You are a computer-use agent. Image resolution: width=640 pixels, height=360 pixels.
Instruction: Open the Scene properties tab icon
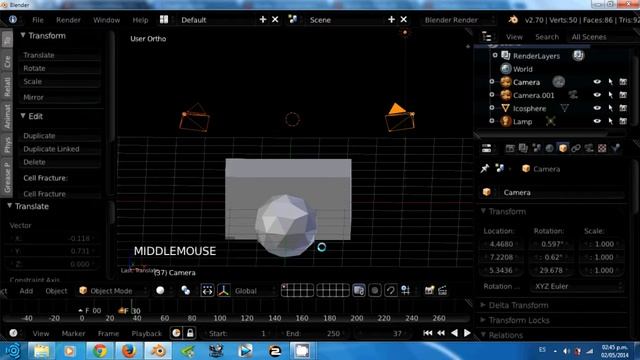point(536,148)
